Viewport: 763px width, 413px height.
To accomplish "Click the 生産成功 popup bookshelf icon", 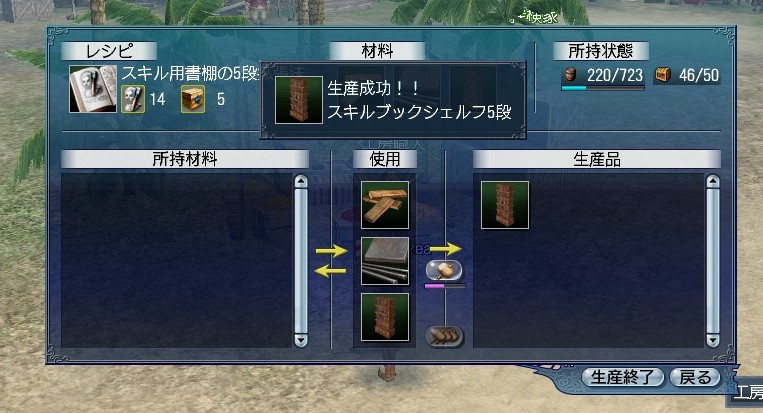I will [299, 100].
